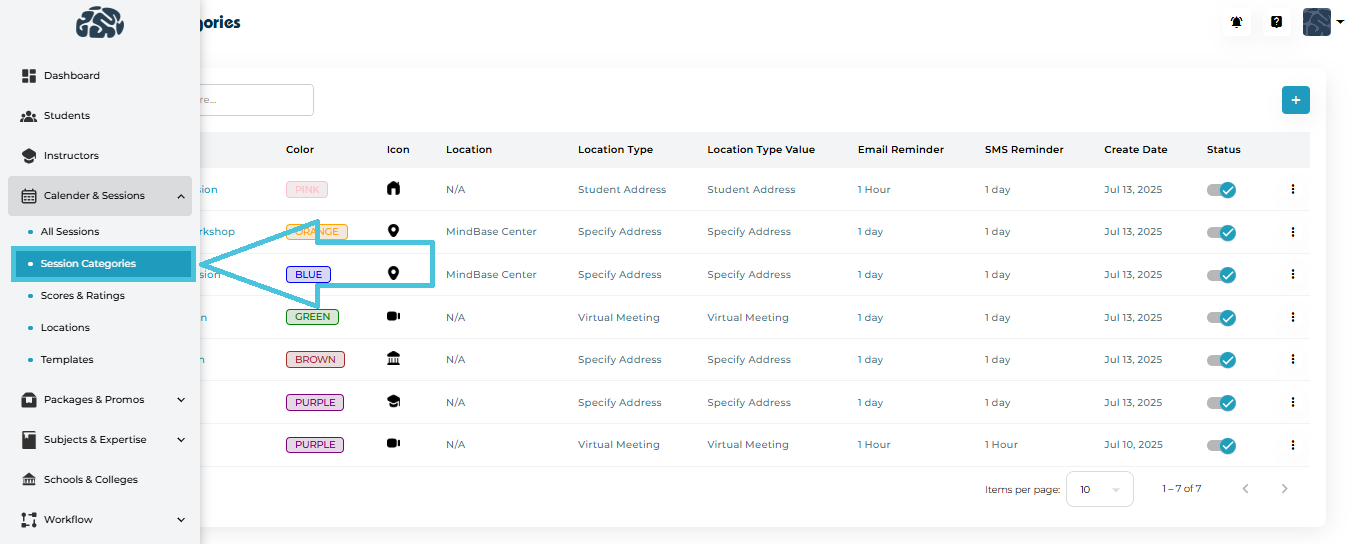
Task: Click the Locations sidebar link
Action: pyautogui.click(x=65, y=328)
